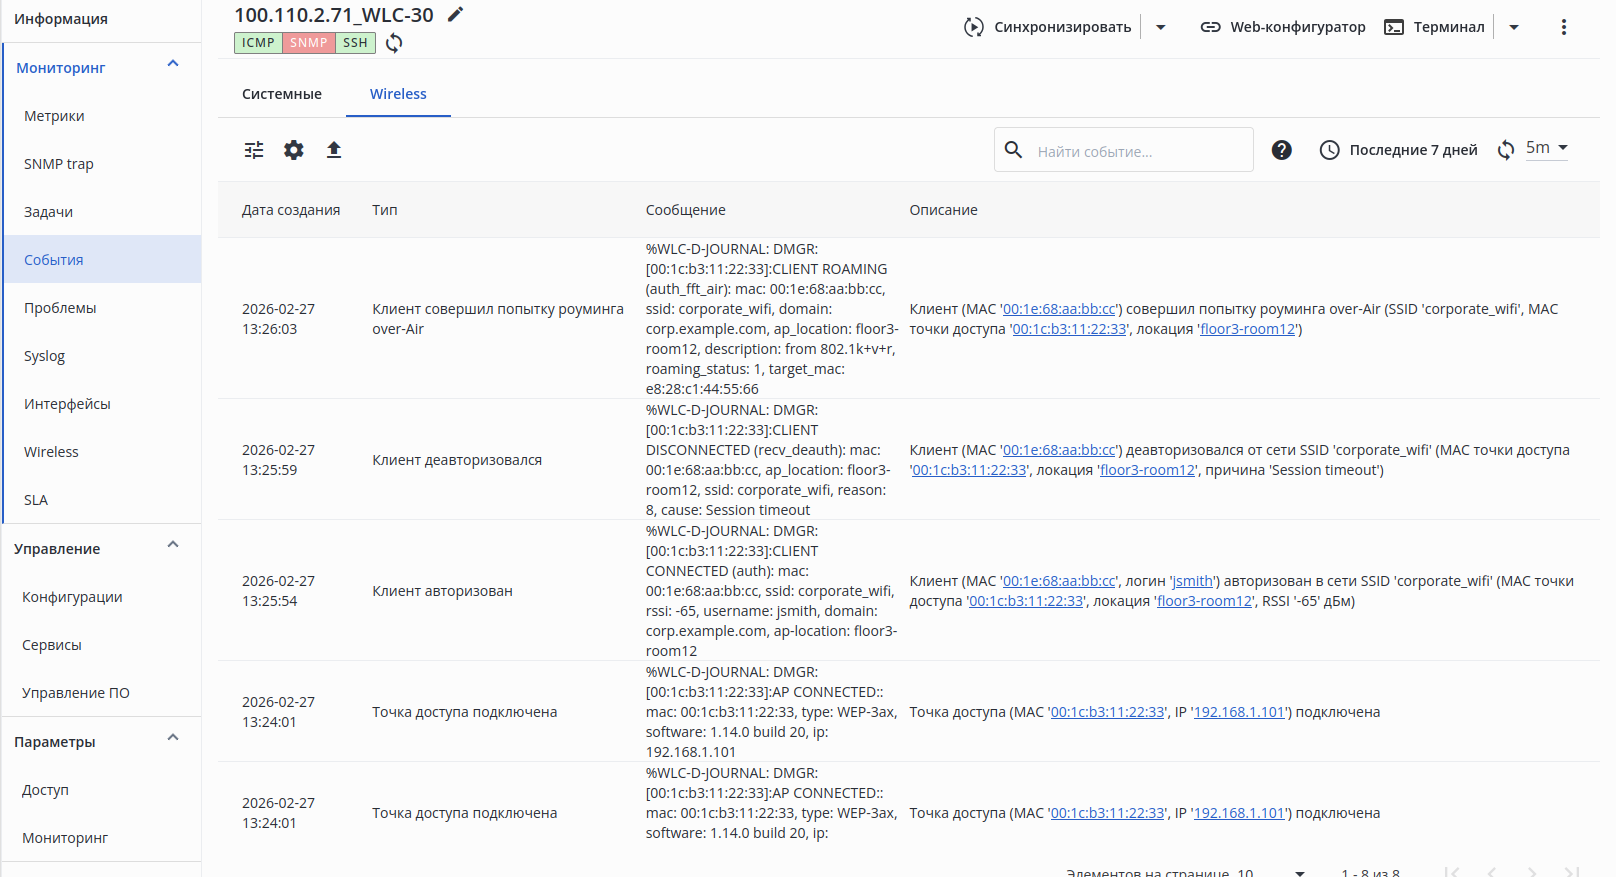Switch to the Системные tab
1616x877 pixels.
(282, 94)
